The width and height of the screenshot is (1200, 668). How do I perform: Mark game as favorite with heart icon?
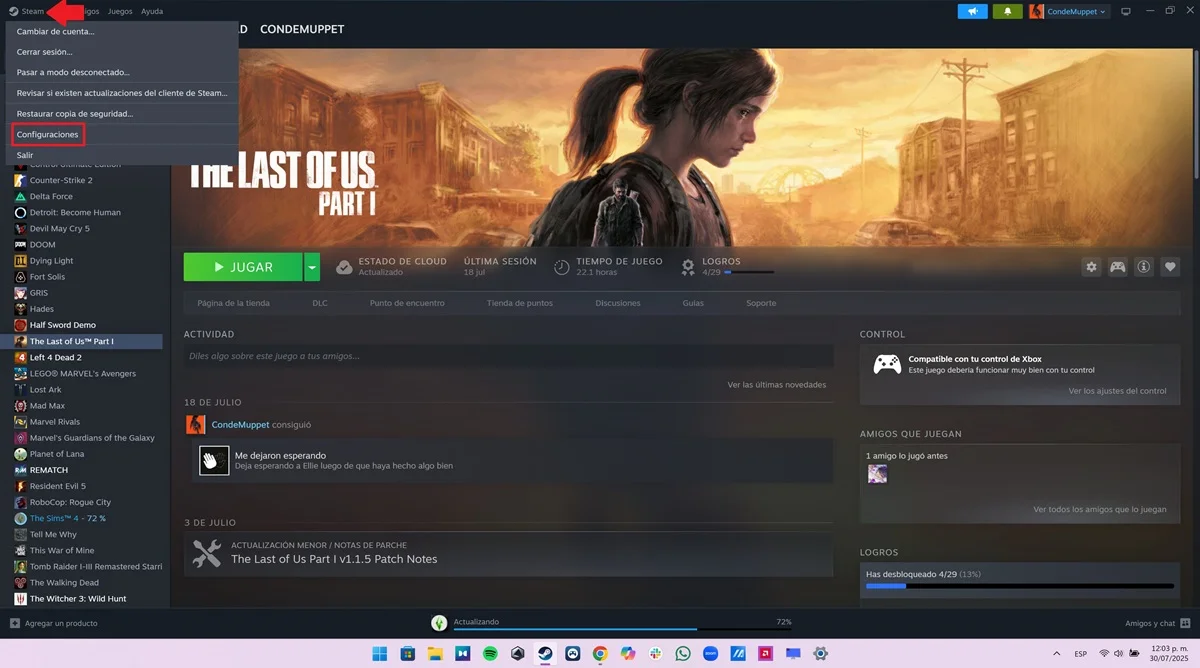1170,267
